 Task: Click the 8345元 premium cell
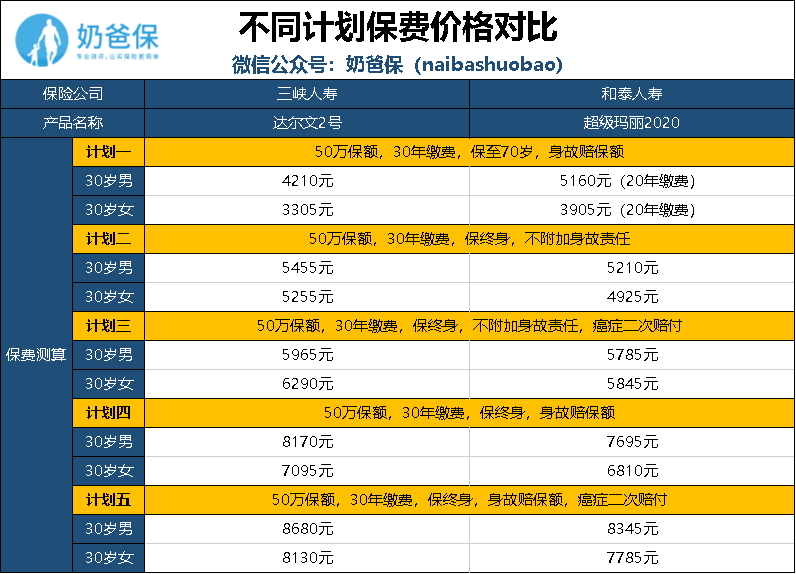click(632, 529)
